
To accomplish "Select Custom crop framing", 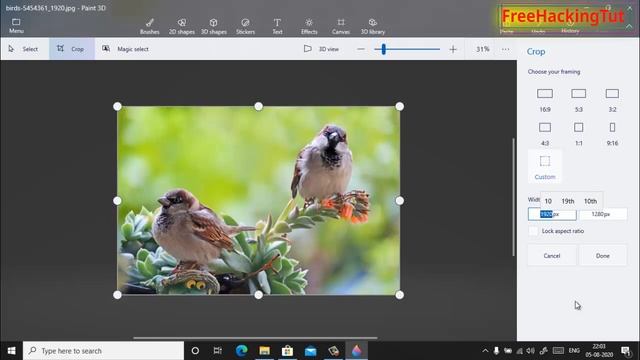I will coord(545,167).
